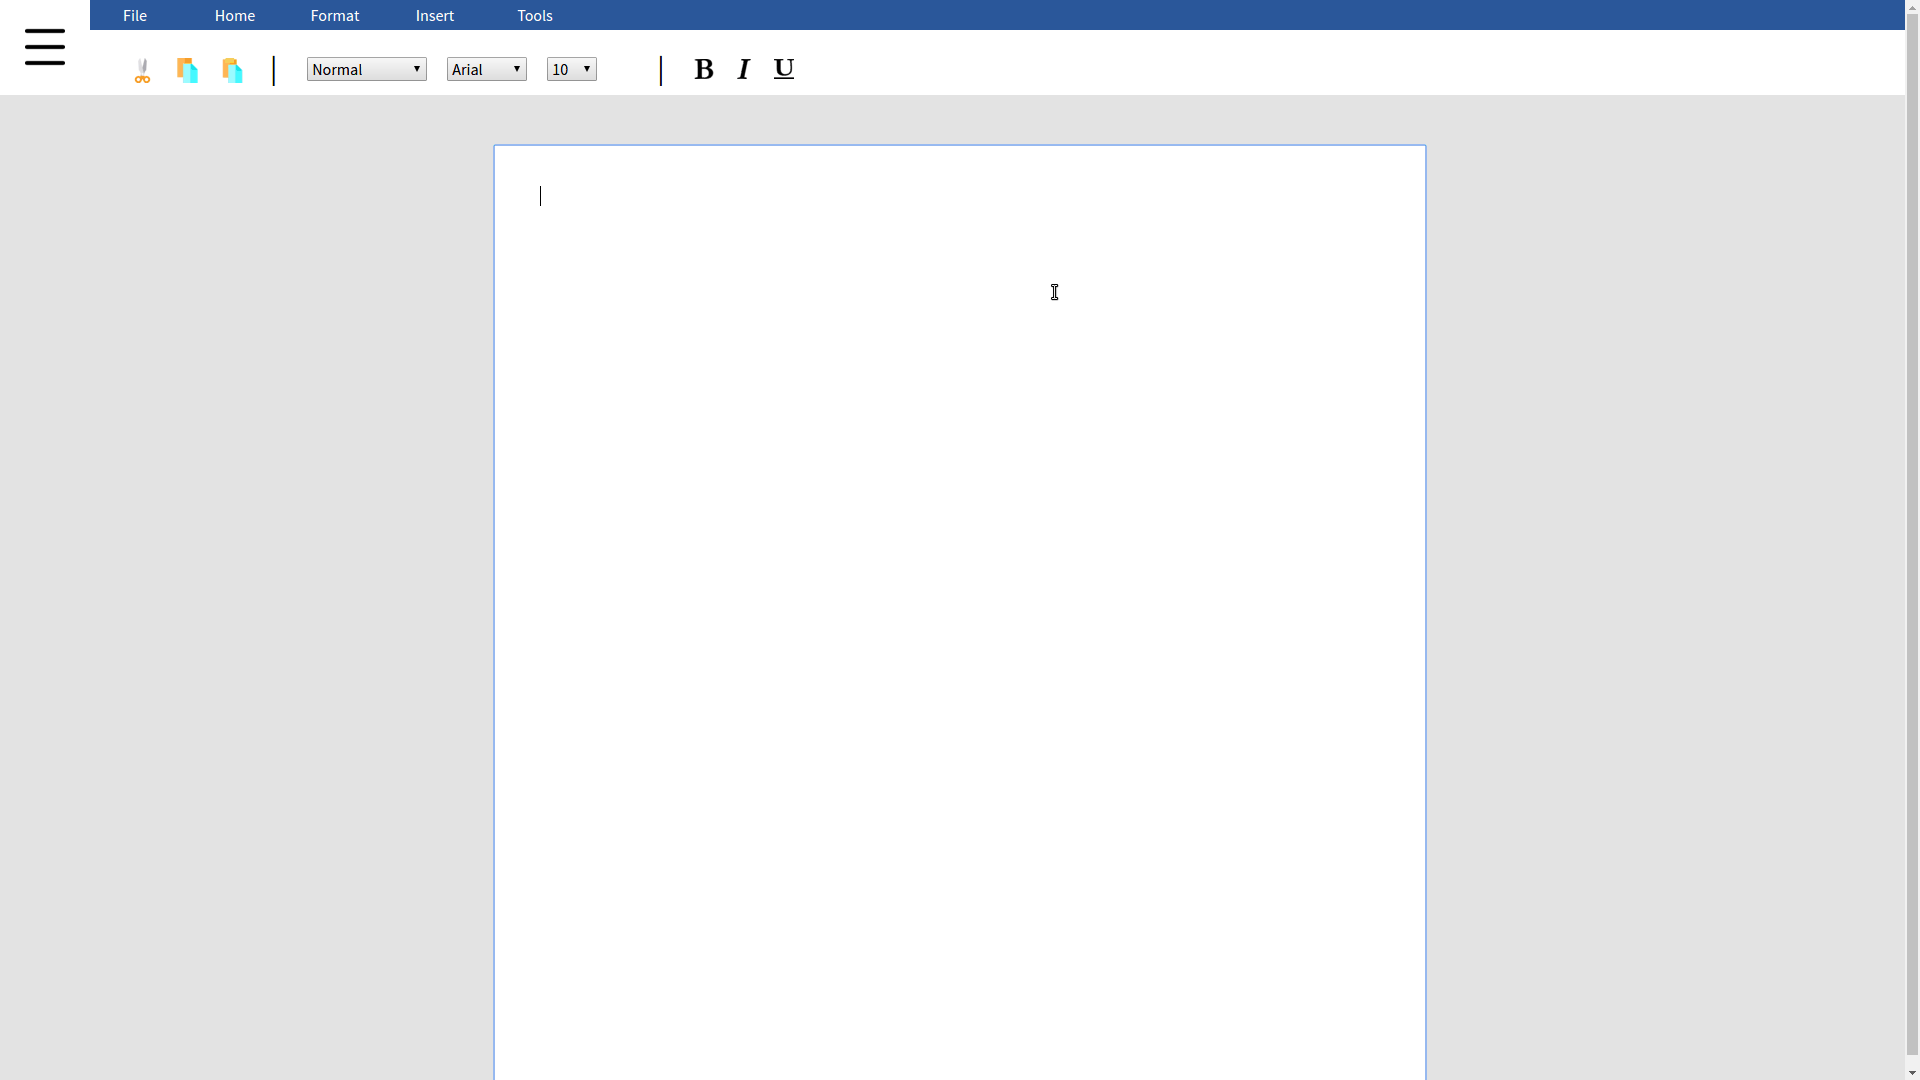Expand the hamburger menu icon
The width and height of the screenshot is (1920, 1080).
tap(45, 47)
